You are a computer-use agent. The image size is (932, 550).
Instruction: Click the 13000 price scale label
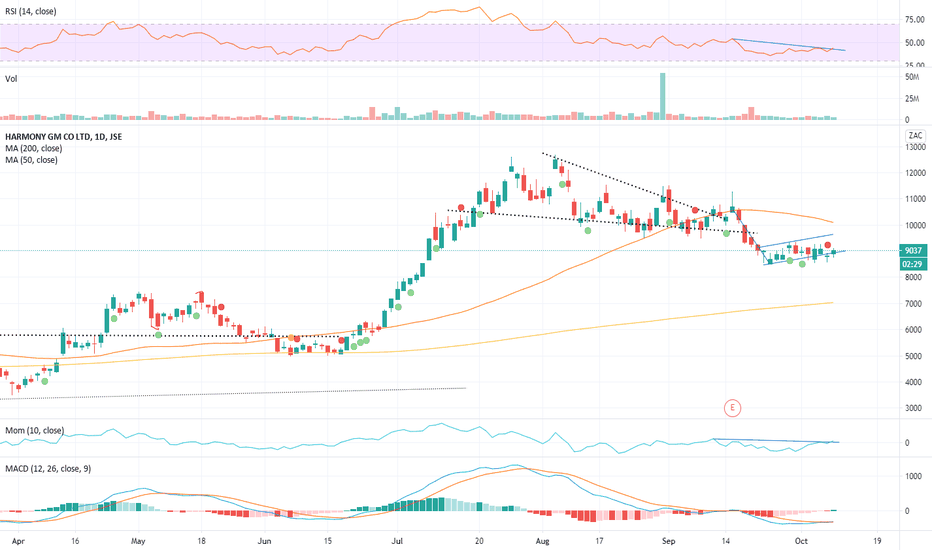[915, 147]
